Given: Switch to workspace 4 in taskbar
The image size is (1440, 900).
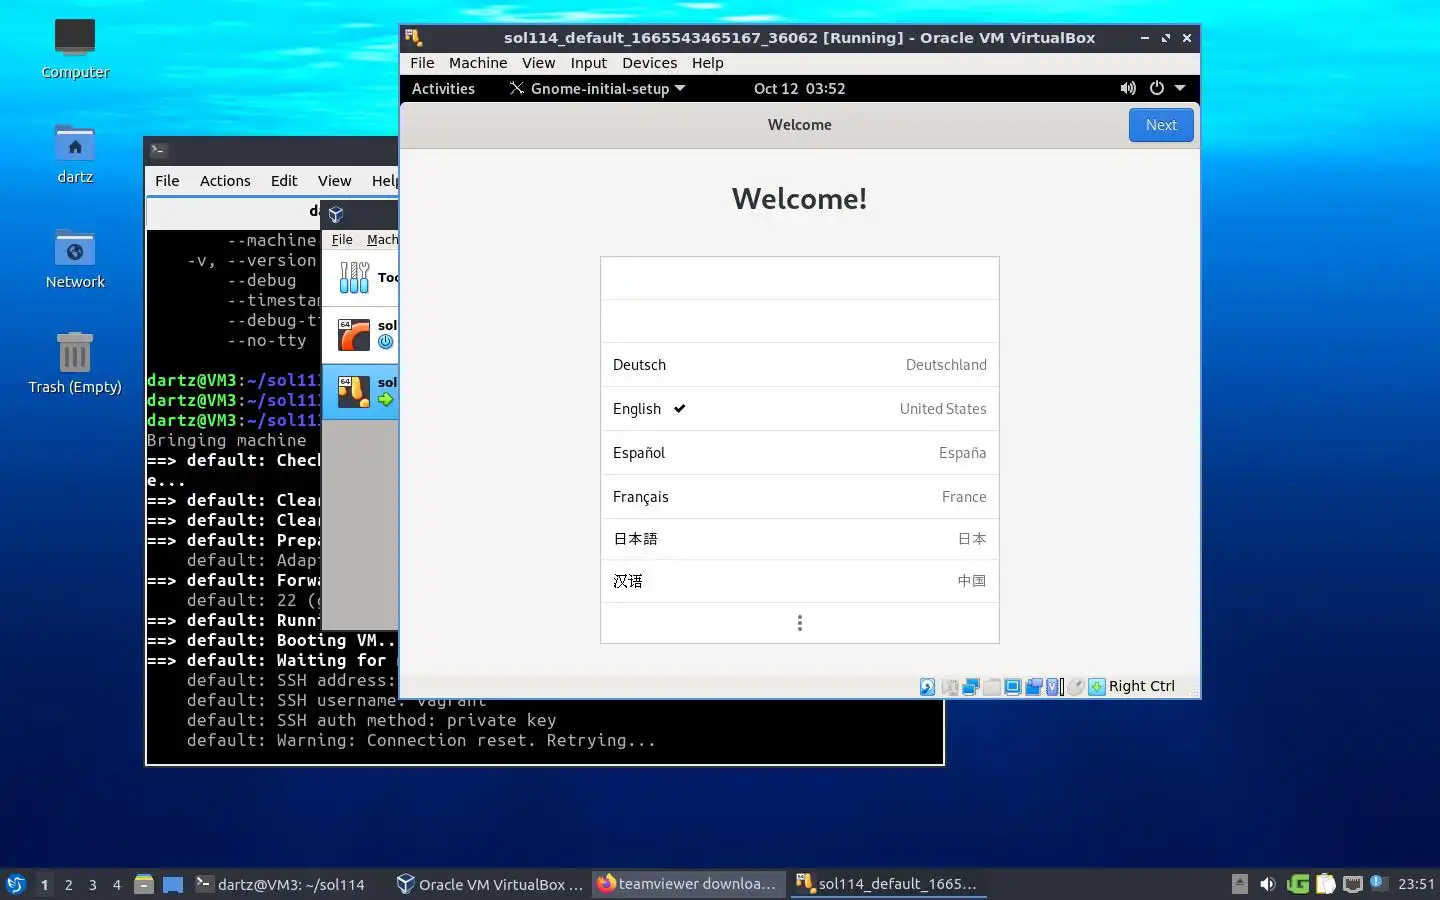Looking at the screenshot, I should (116, 885).
